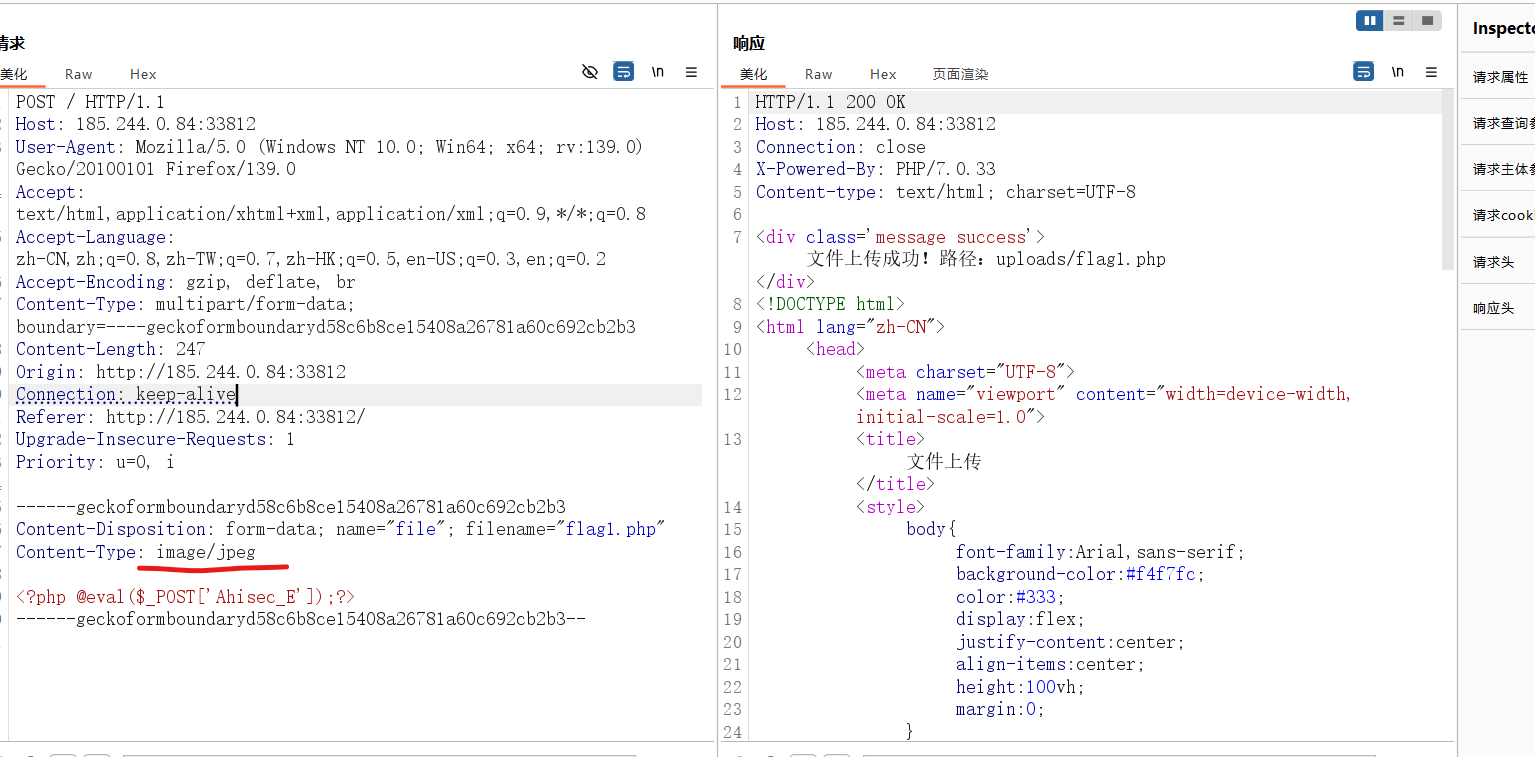Click the closing geckoformboundary line ending with --
The image size is (1535, 757).
click(x=301, y=619)
